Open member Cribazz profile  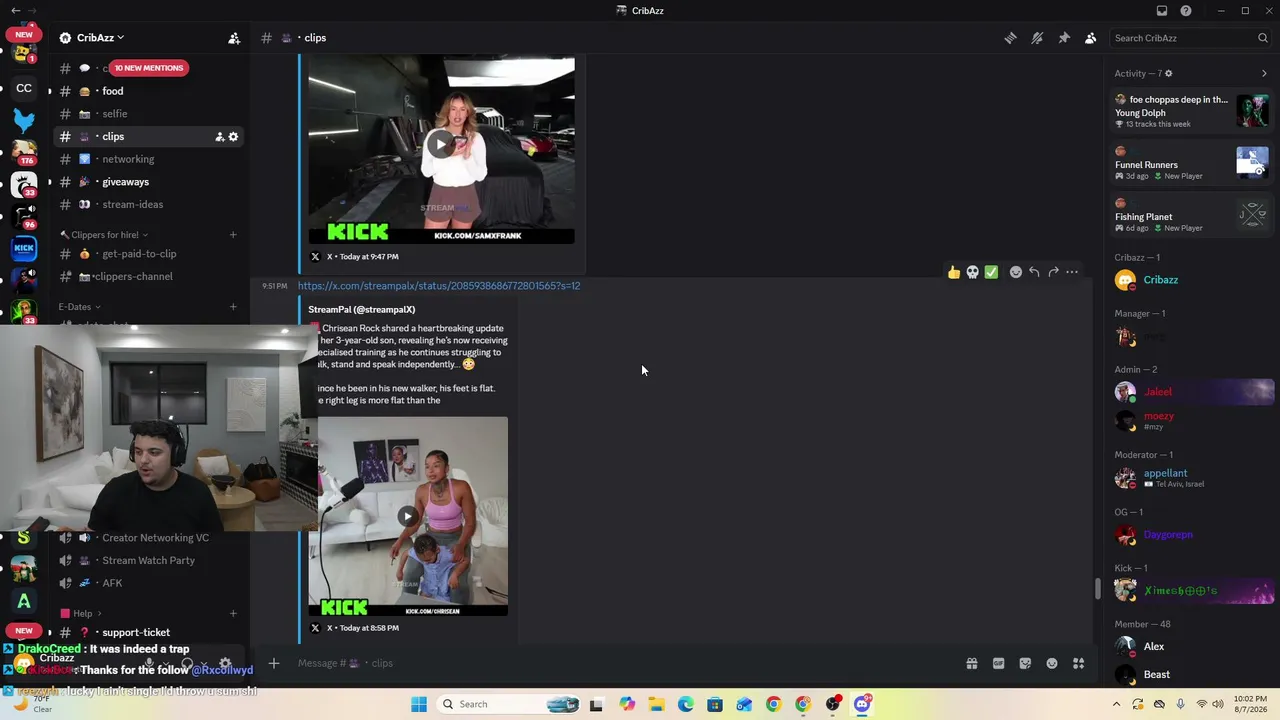[1192, 280]
